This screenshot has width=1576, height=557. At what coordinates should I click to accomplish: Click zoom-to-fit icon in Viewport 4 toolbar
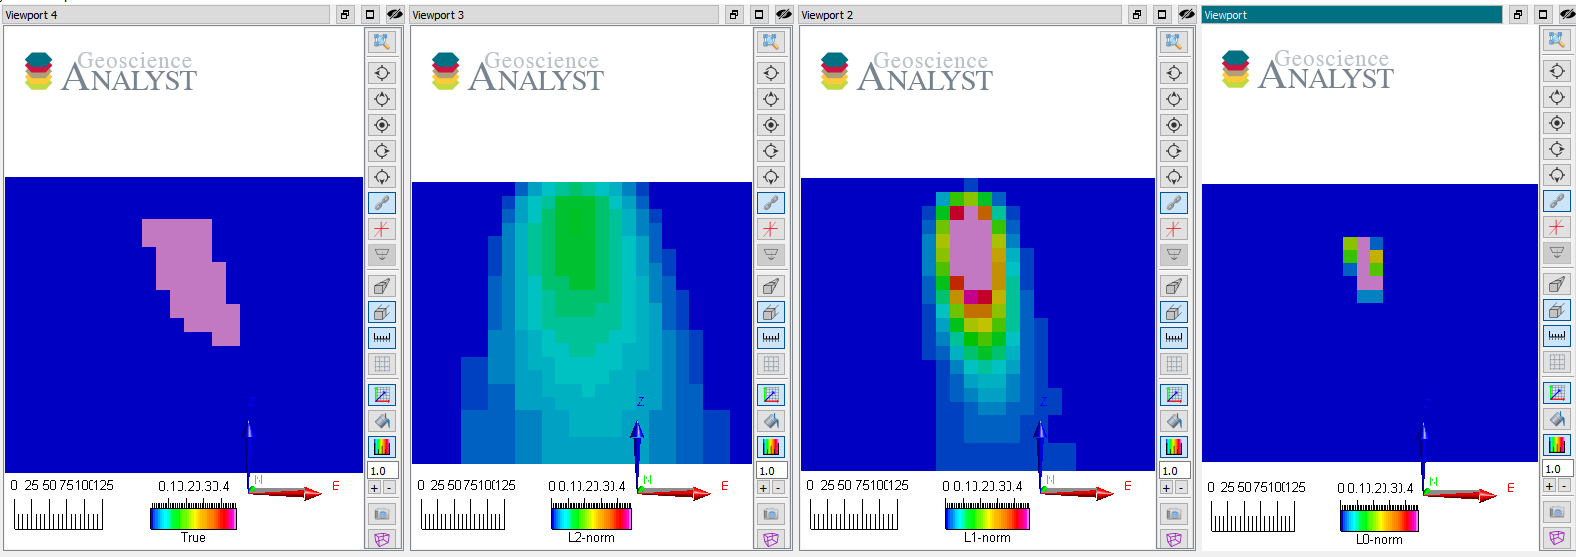382,41
